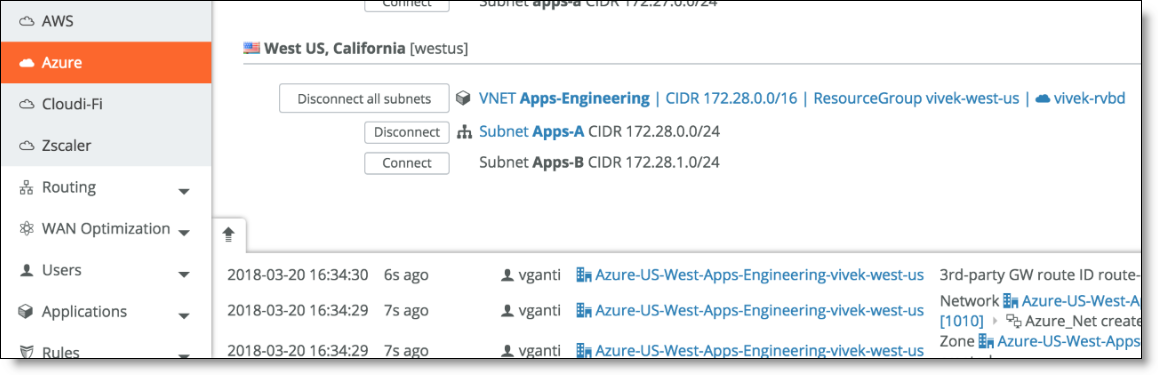Image resolution: width=1158 pixels, height=375 pixels.
Task: Click the Azure cloud icon in sidebar
Action: tap(27, 63)
